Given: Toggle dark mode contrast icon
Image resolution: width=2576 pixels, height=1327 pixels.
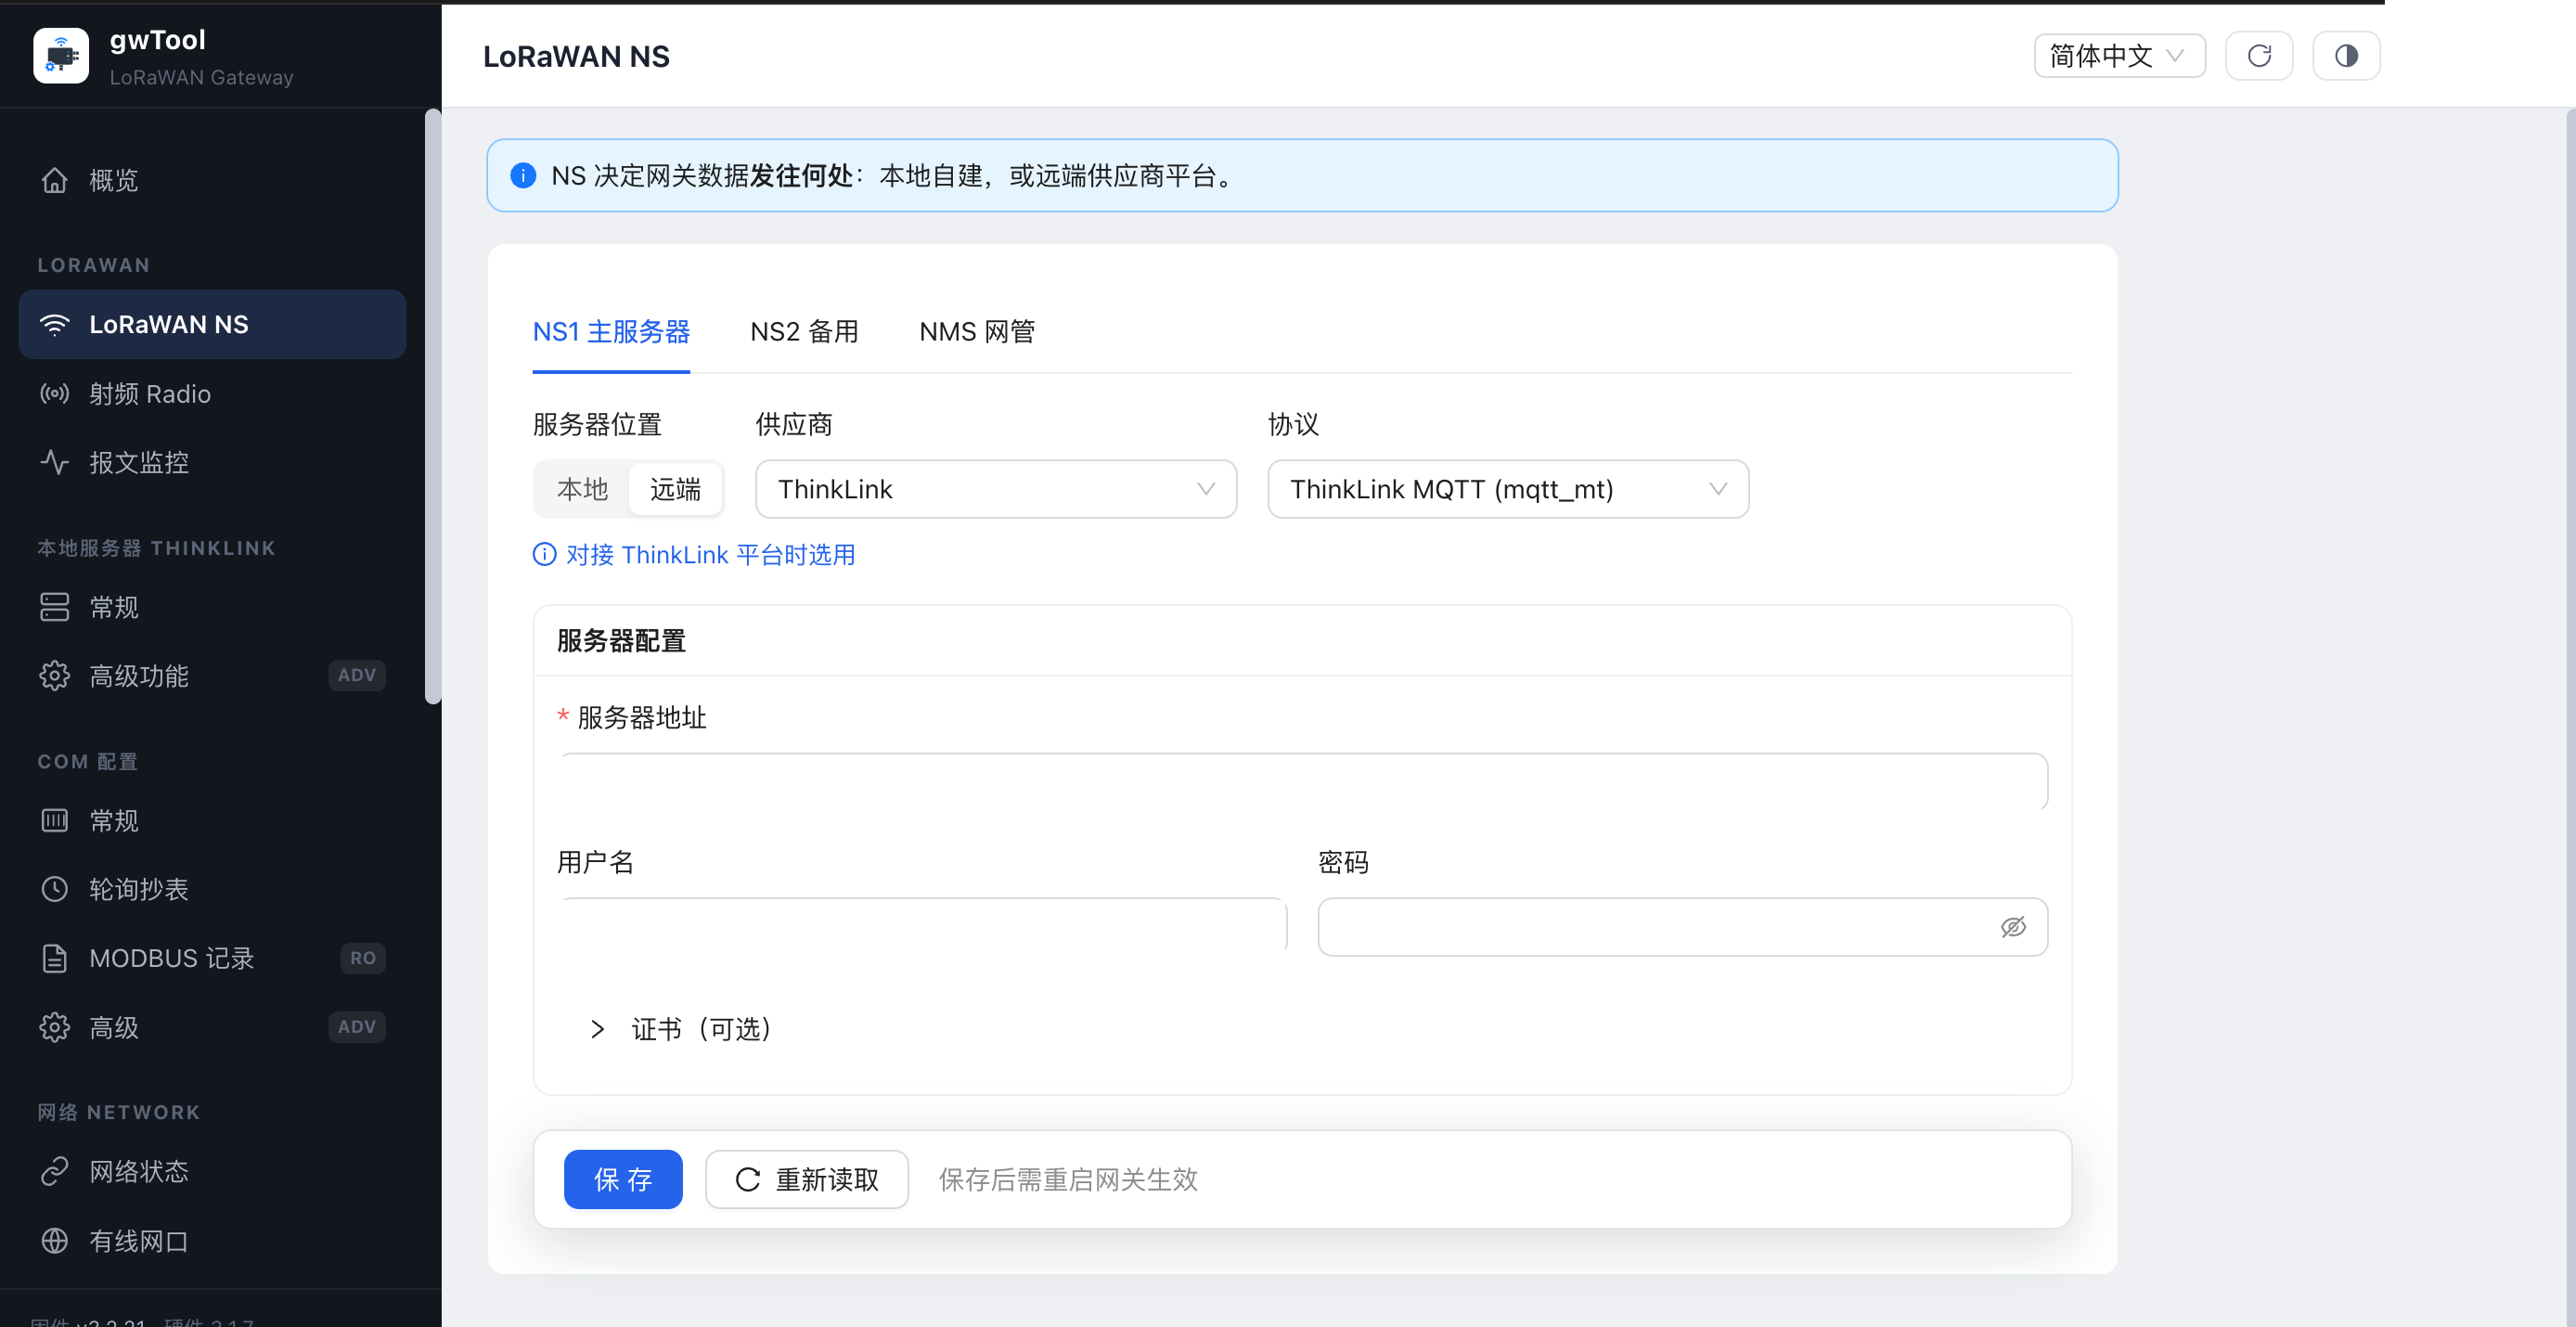Looking at the screenshot, I should [x=2346, y=56].
